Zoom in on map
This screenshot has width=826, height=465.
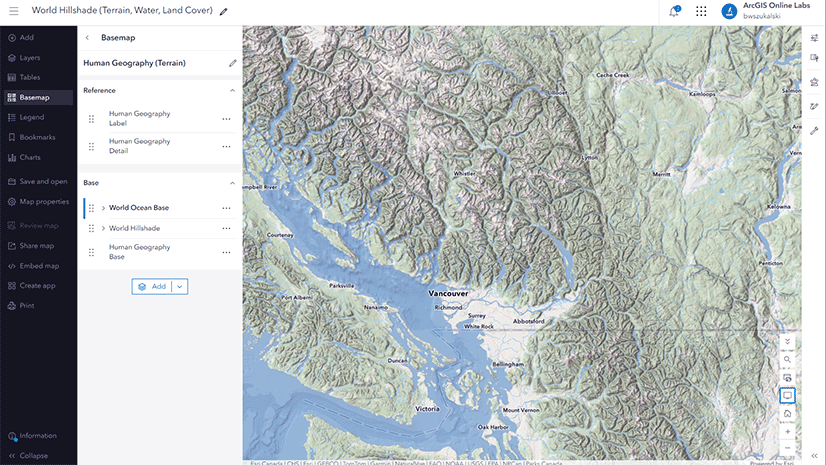click(788, 432)
